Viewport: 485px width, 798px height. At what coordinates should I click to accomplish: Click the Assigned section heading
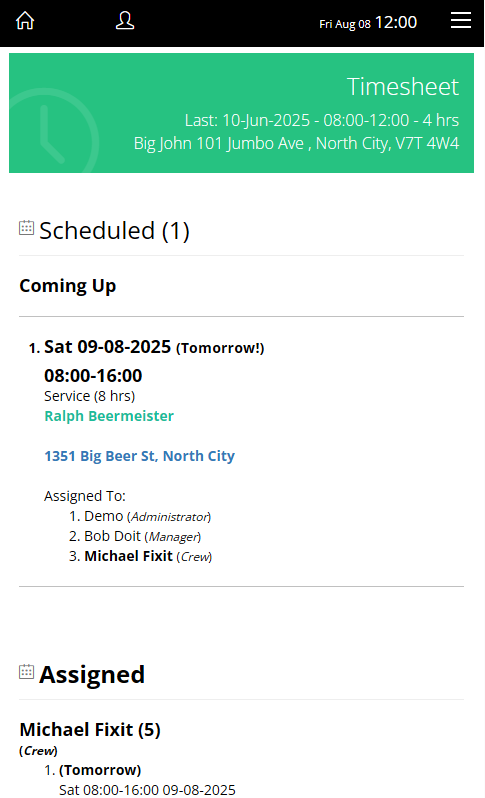coord(92,675)
